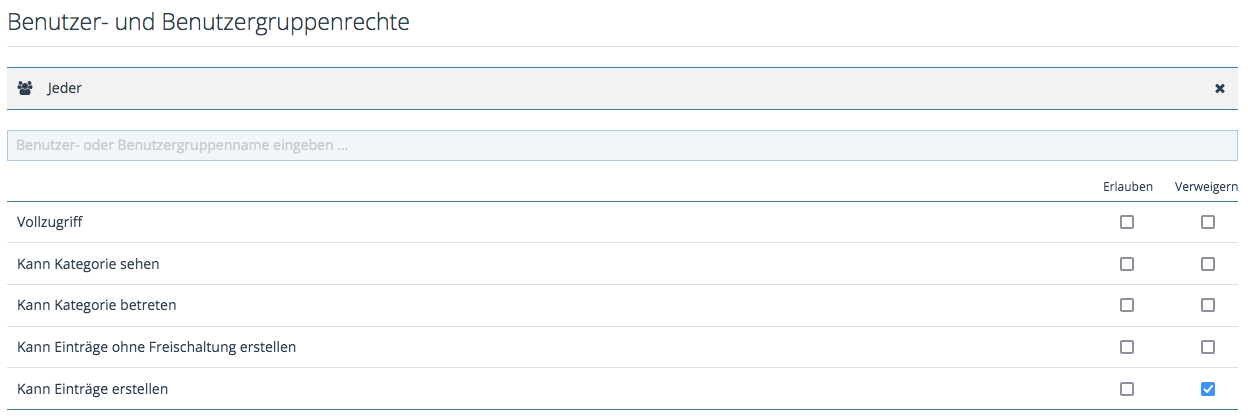Screen dimensions: 1248x418
Task: Uncheck Verweigern for Kann Einträge erstellen
Action: [1208, 388]
